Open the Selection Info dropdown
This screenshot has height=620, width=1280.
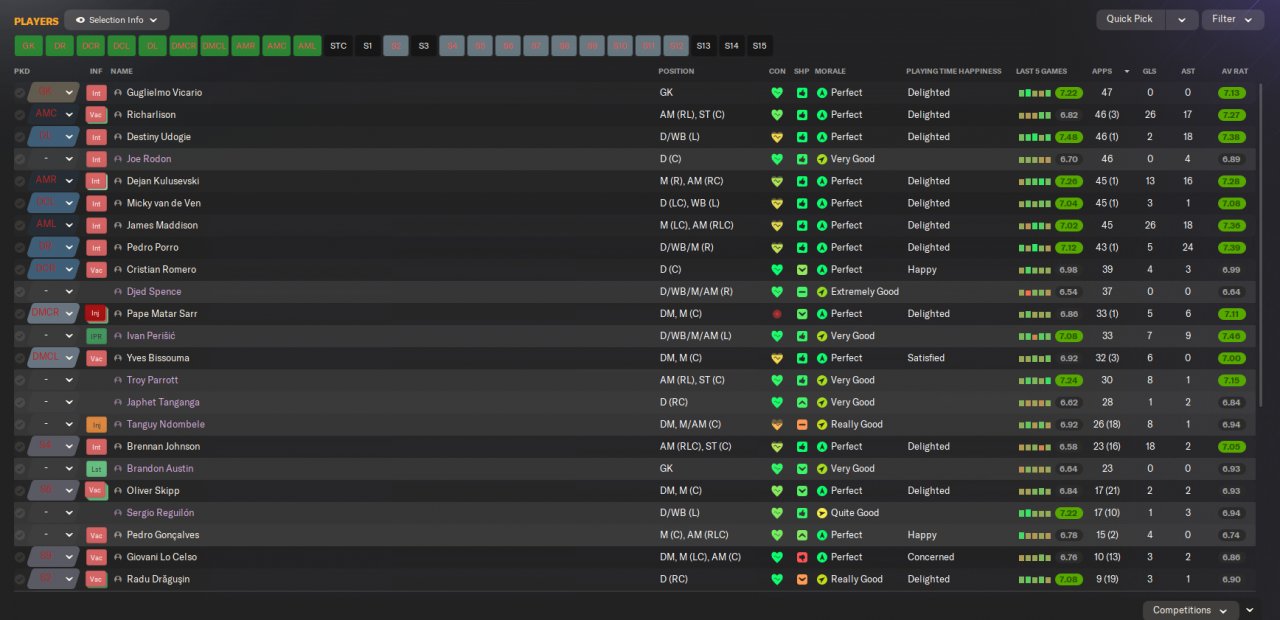[117, 20]
